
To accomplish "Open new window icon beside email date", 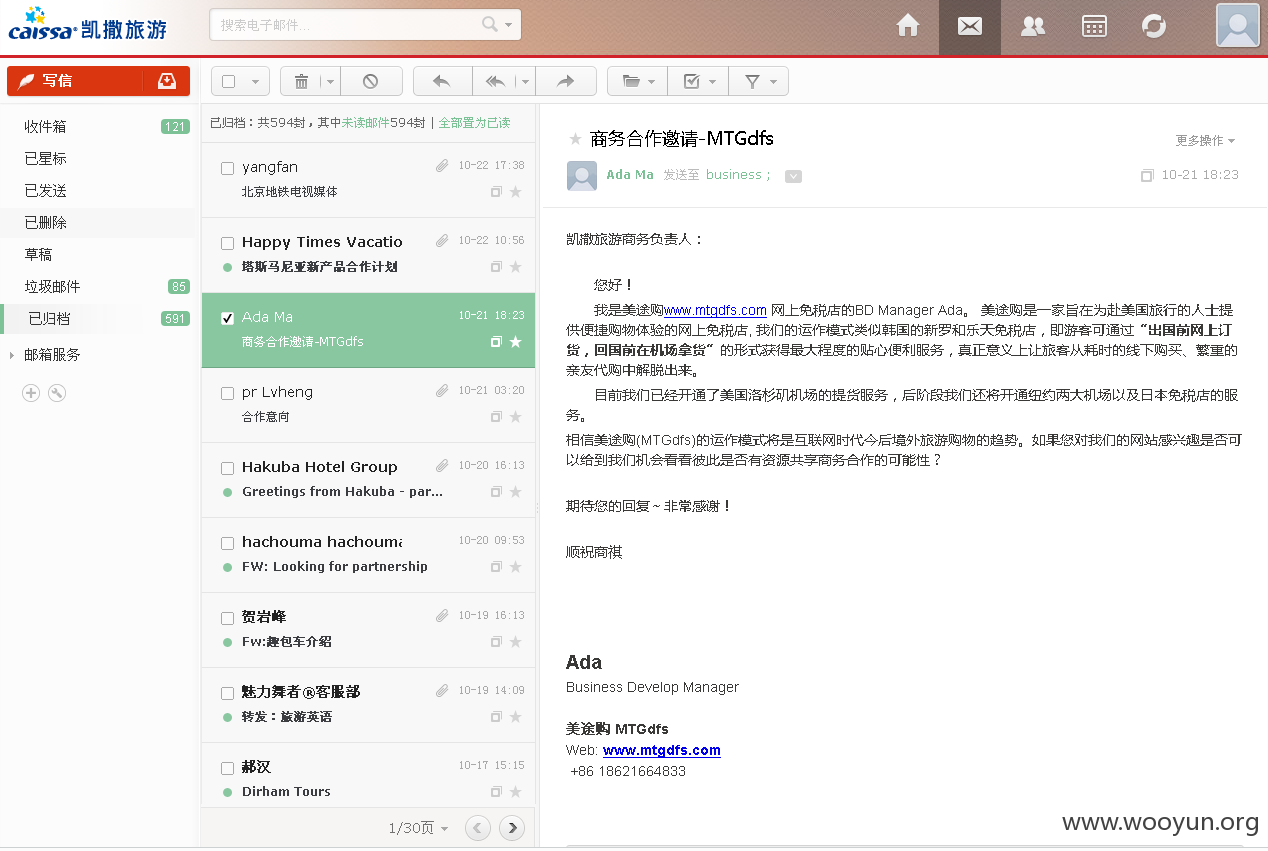I will pos(1147,175).
